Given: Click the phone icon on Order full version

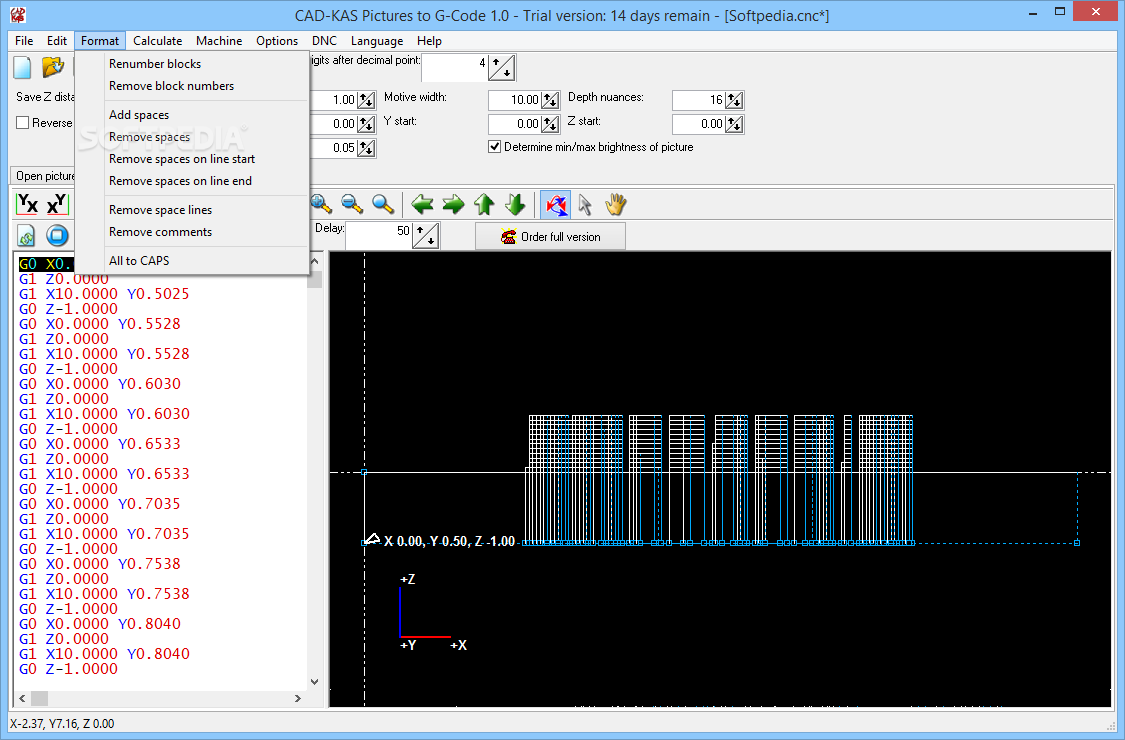Looking at the screenshot, I should (x=508, y=236).
